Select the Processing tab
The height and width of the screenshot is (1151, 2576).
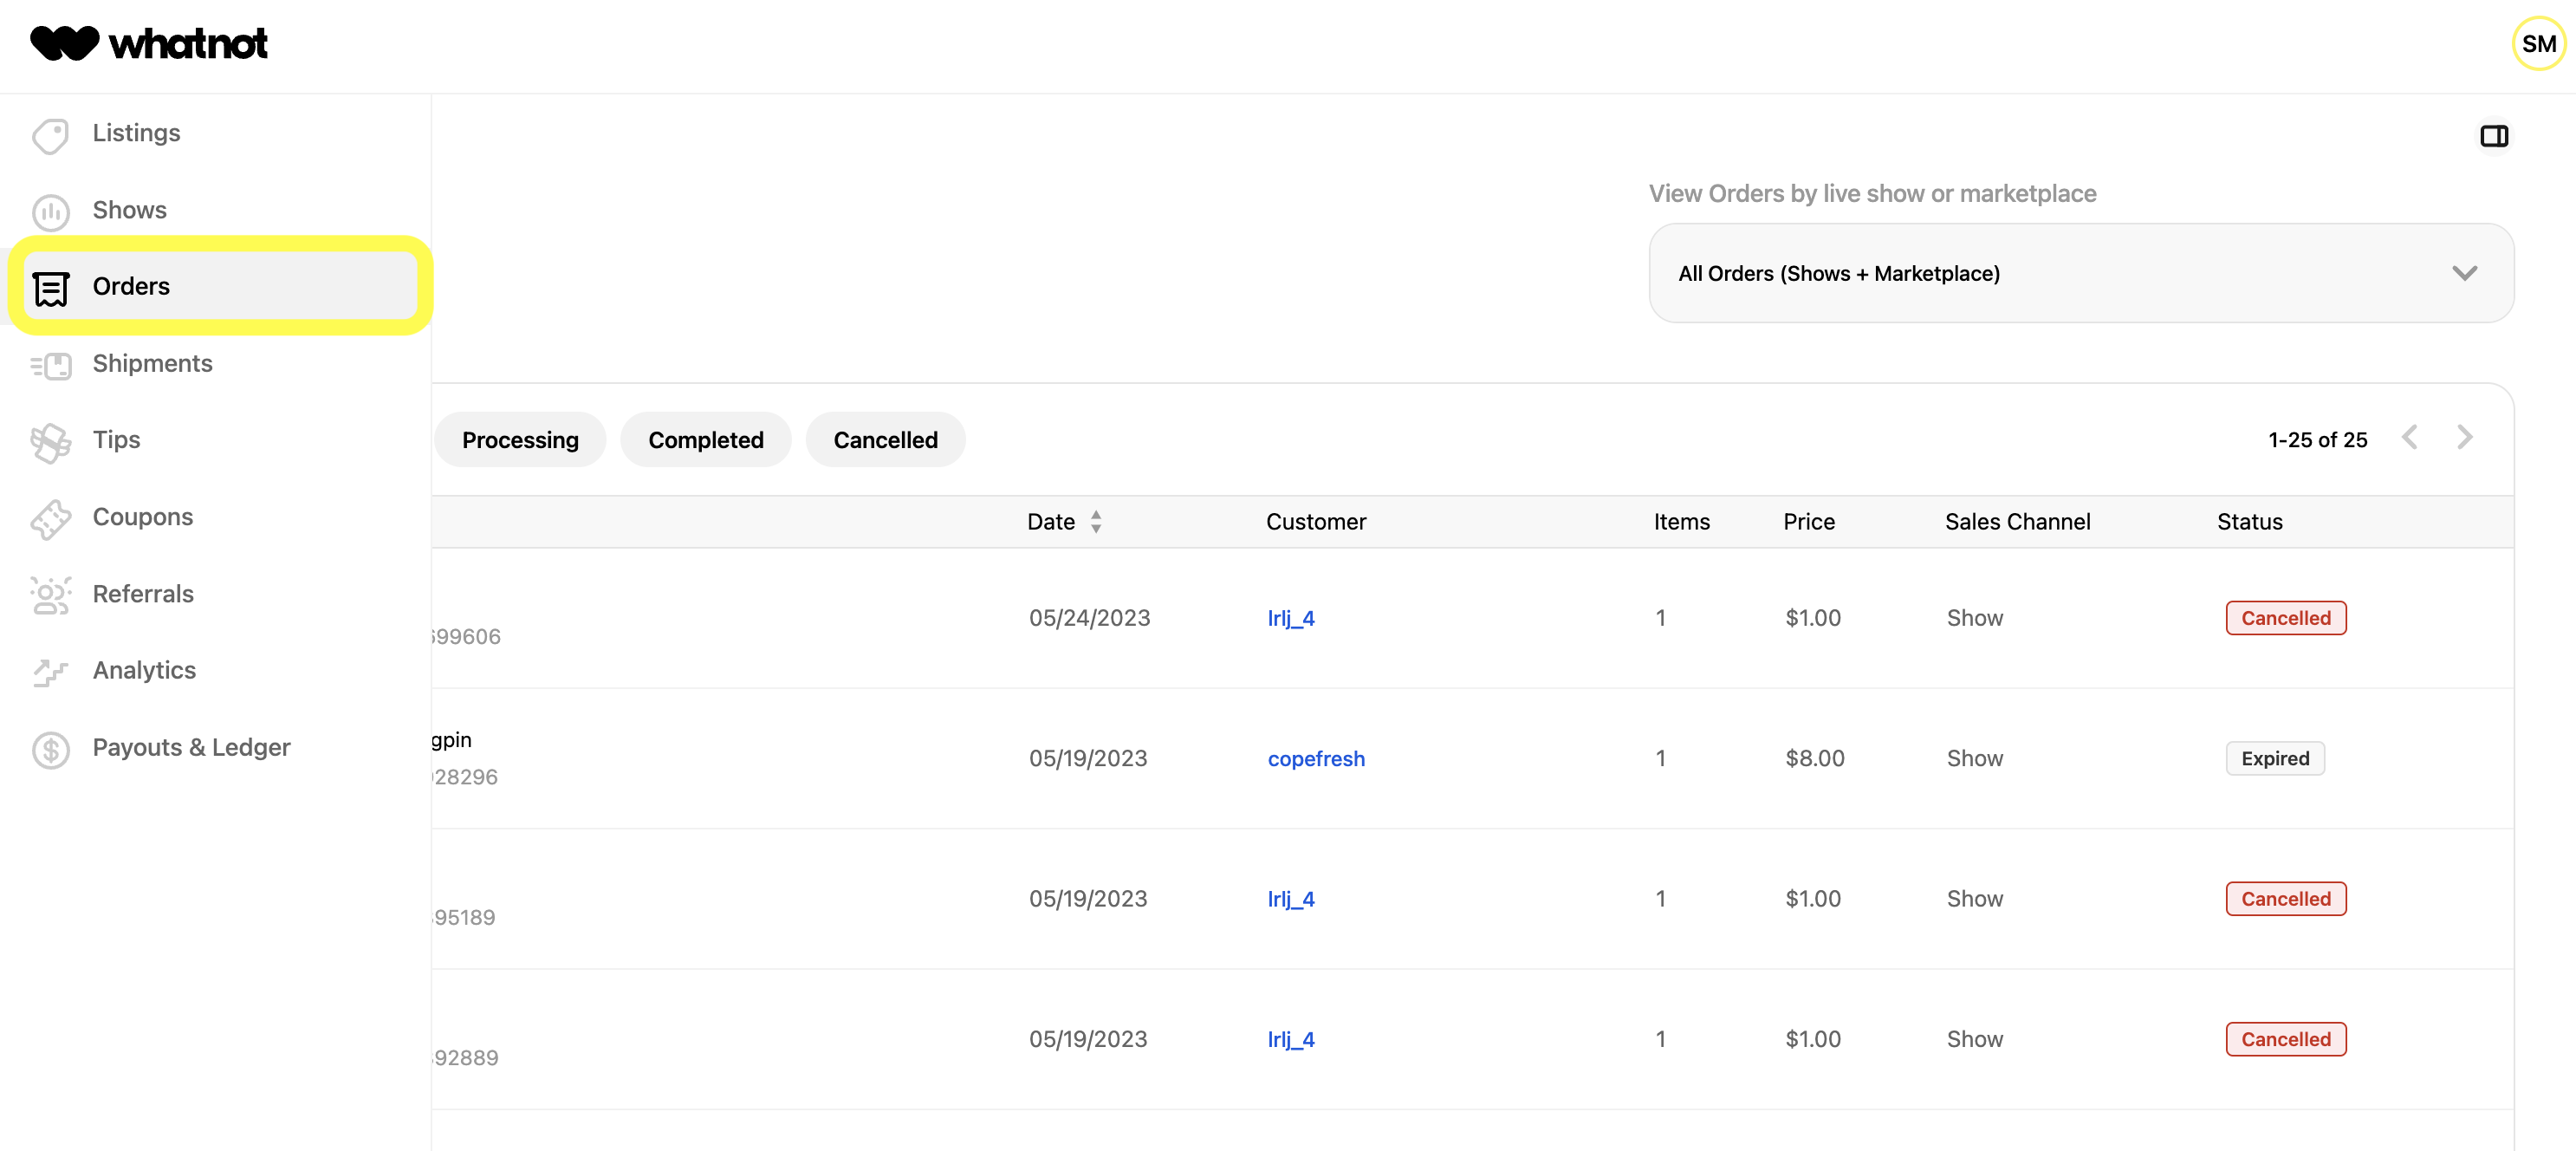[x=519, y=438]
